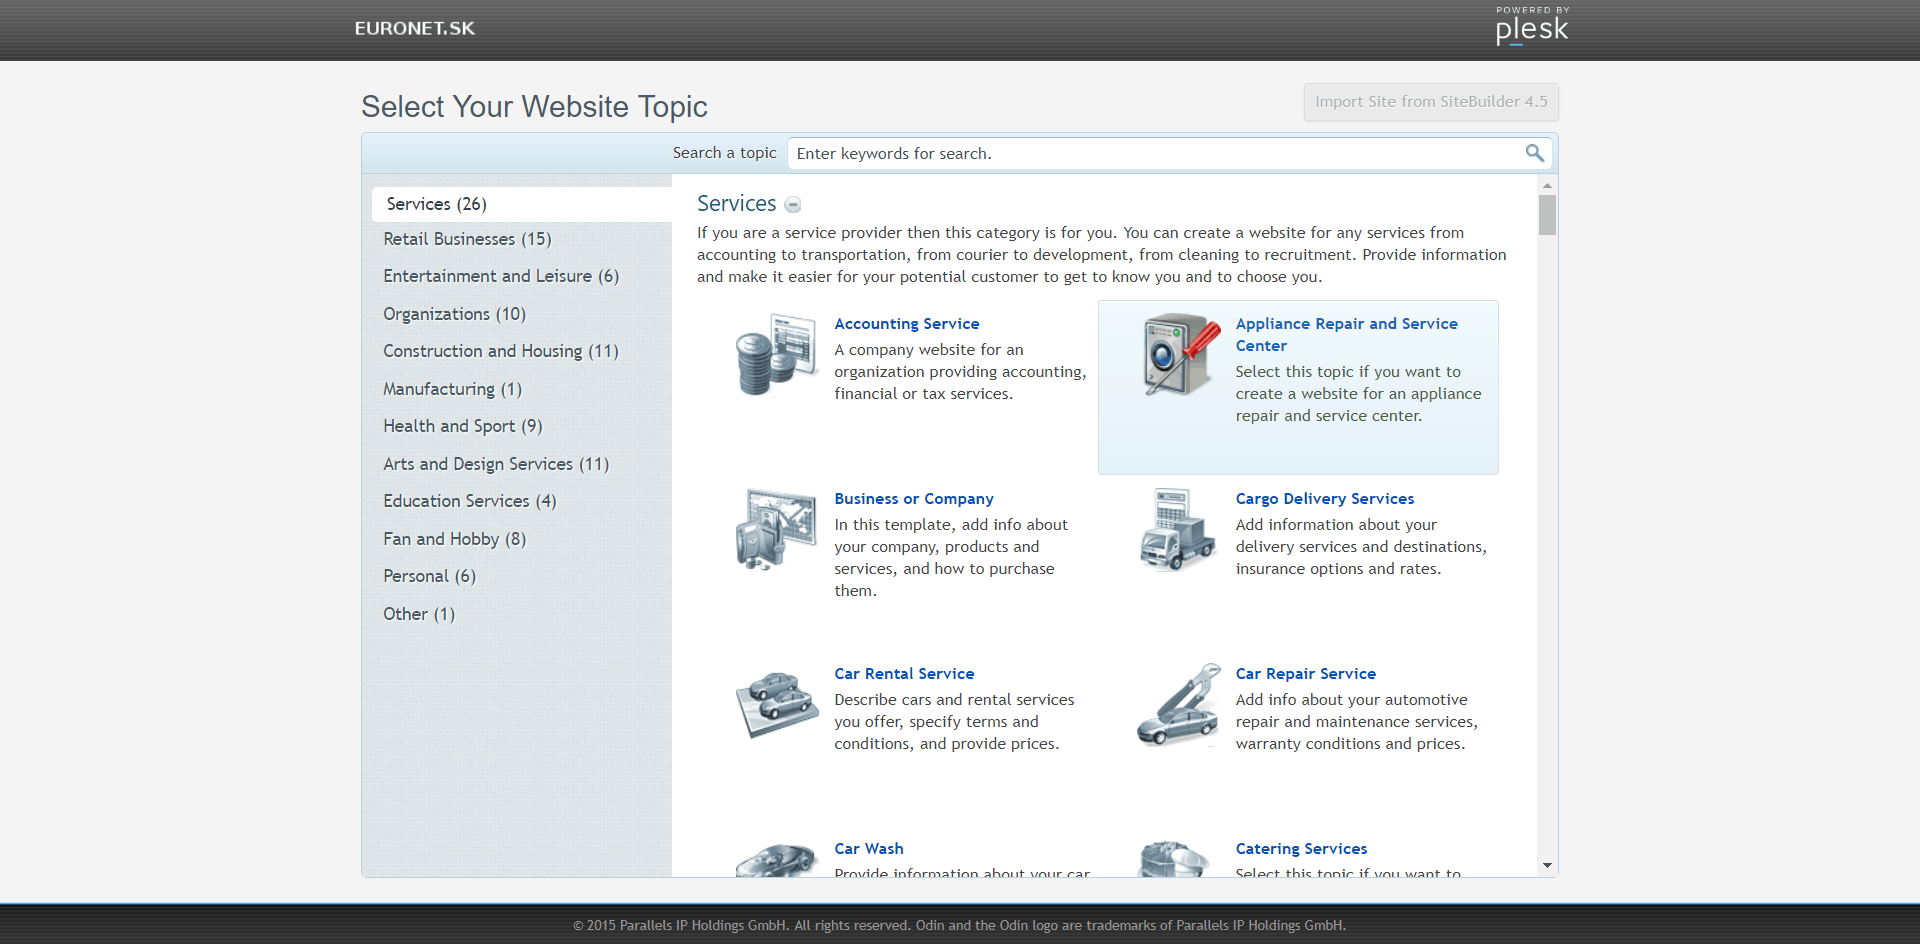1920x944 pixels.
Task: Click the Accounting Service coins icon
Action: 777,355
